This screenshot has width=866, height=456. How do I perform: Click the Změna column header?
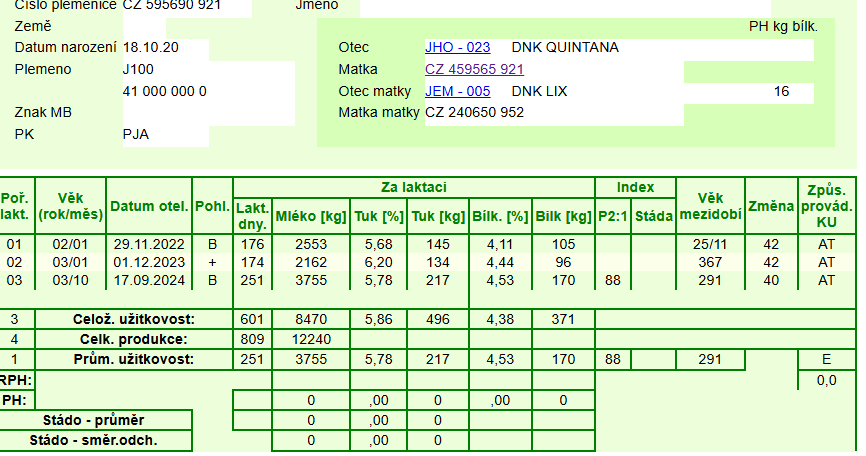coord(770,206)
